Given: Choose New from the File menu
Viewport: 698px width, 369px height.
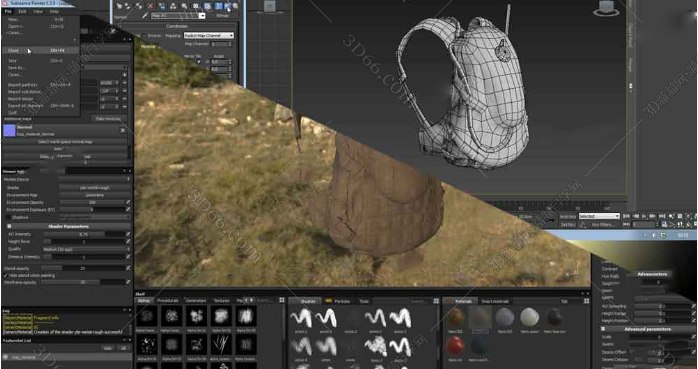Looking at the screenshot, I should pos(41,20).
